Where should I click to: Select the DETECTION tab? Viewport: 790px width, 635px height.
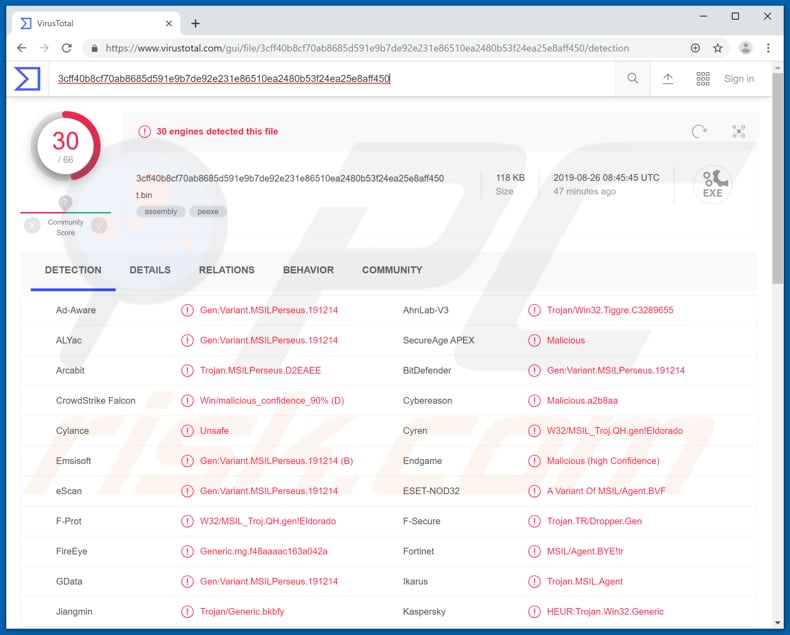click(73, 270)
